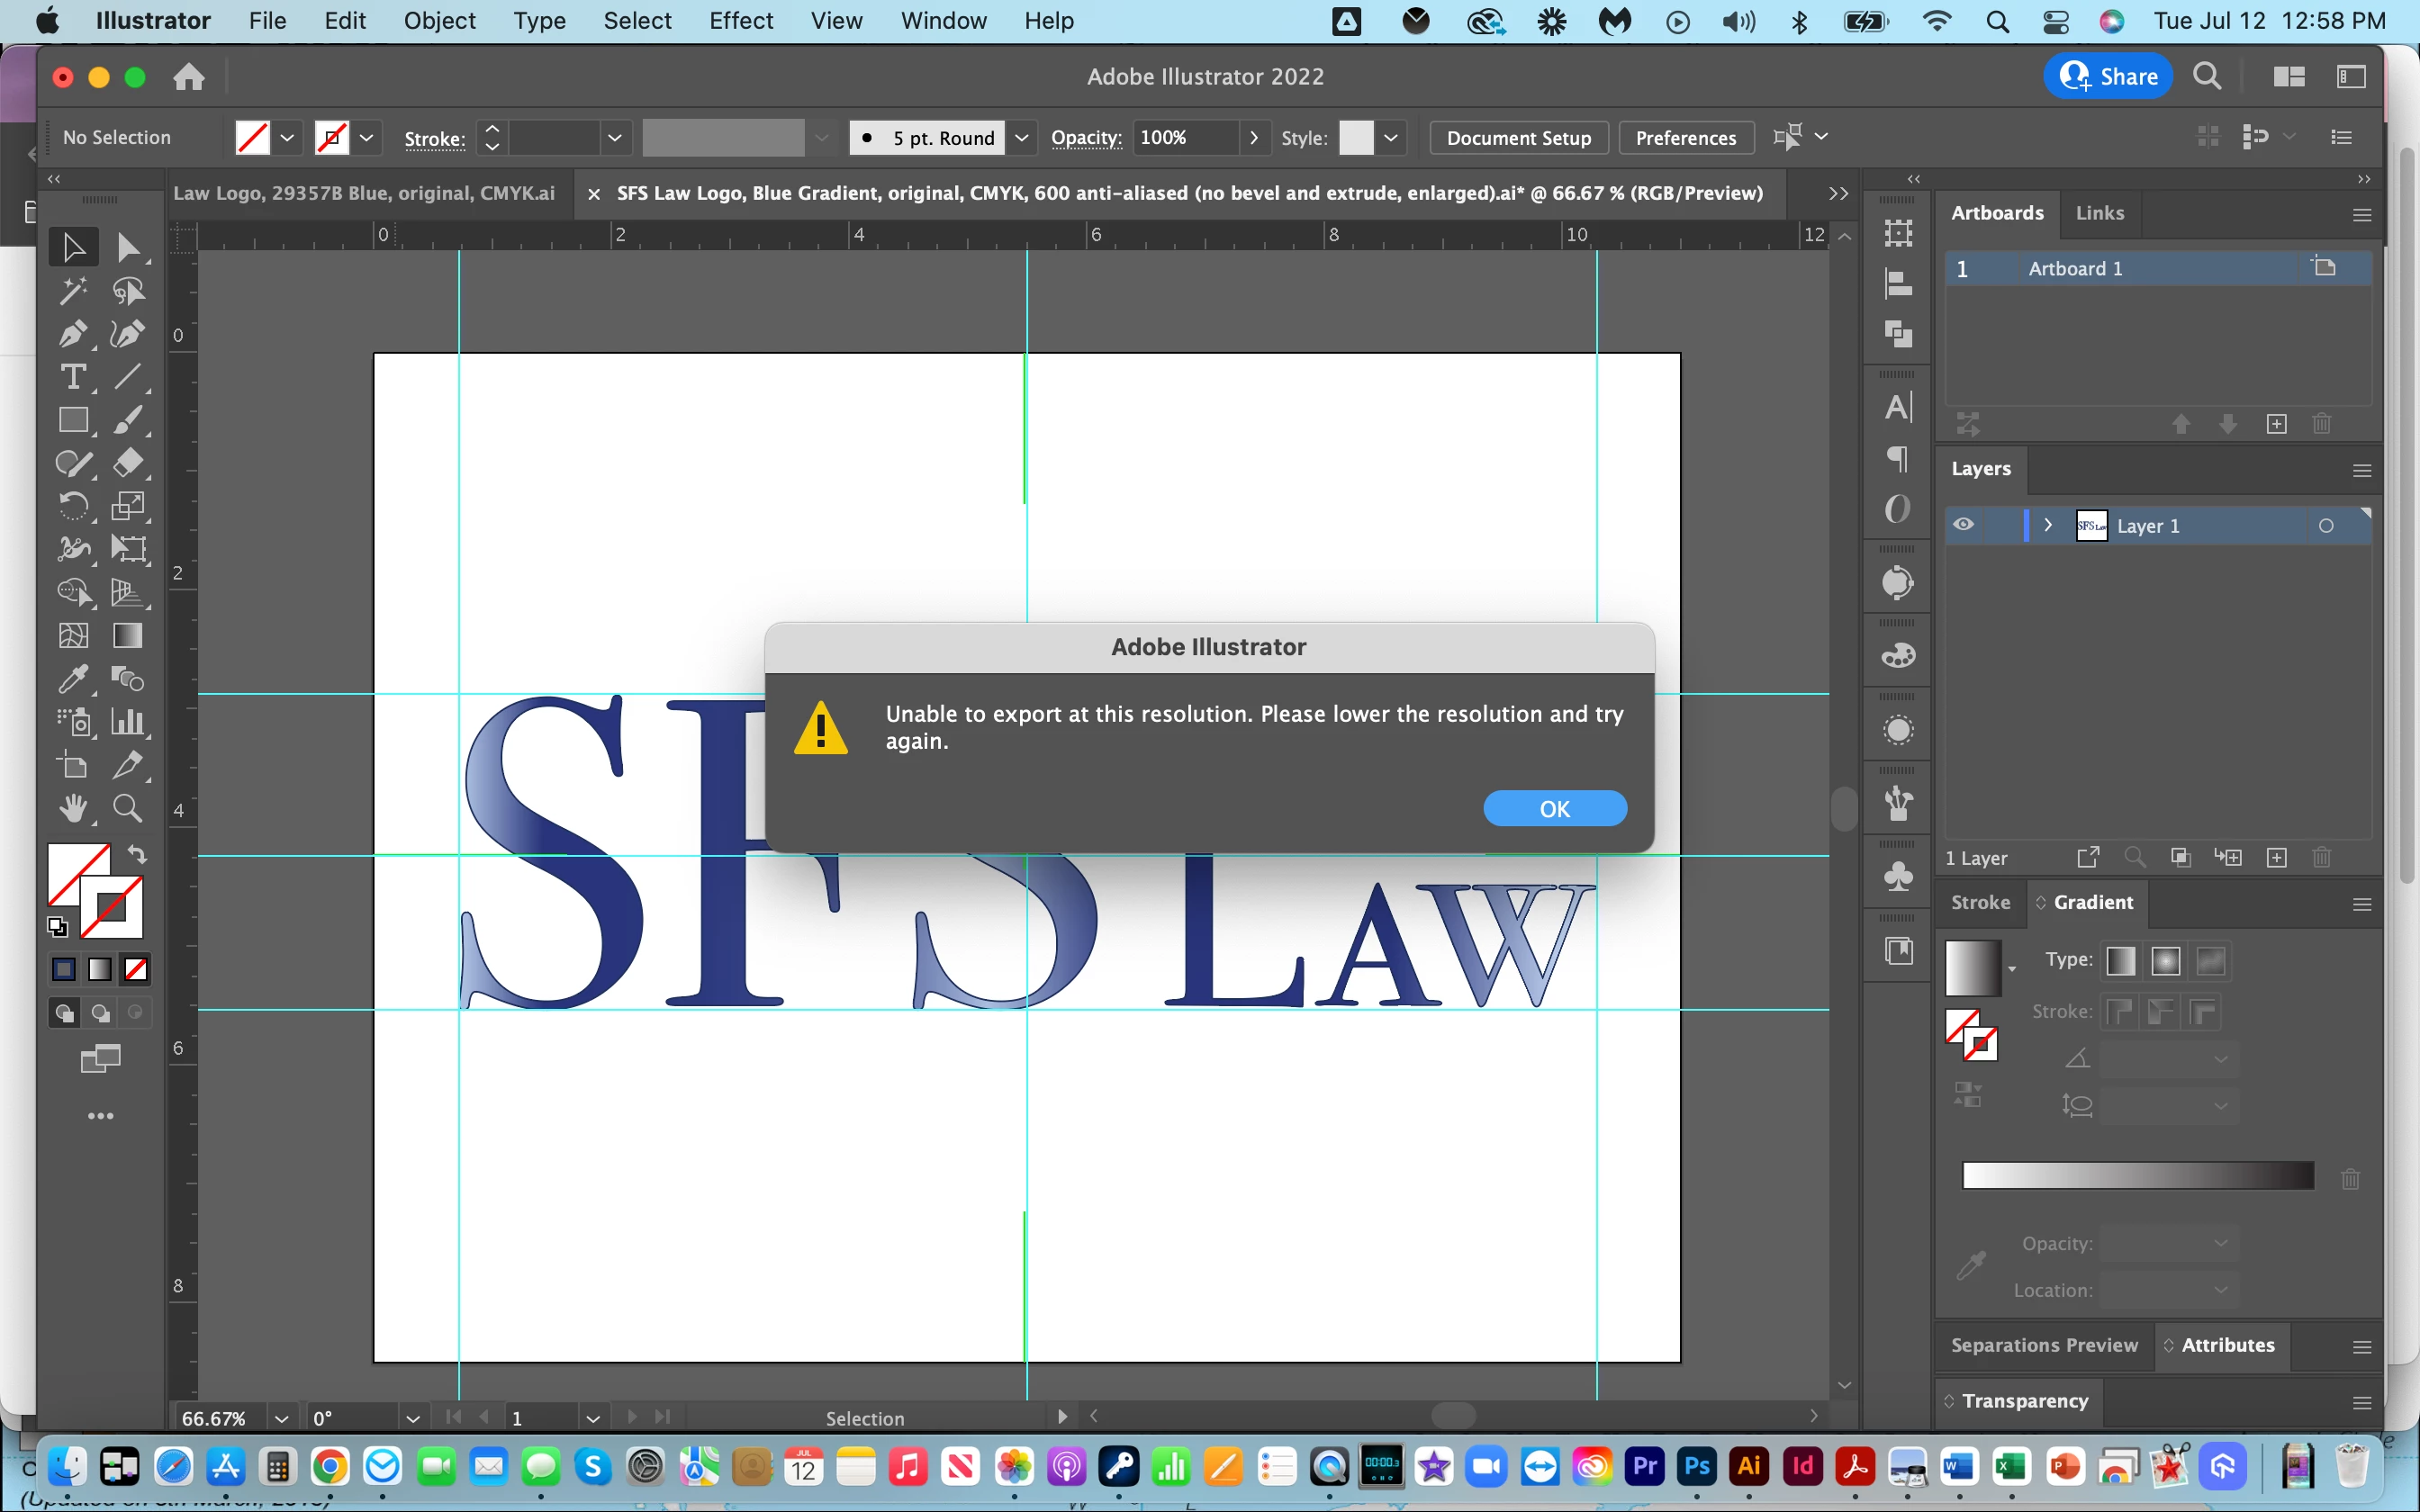Select the Magic Wand tool
2420x1512 pixels.
pyautogui.click(x=72, y=291)
